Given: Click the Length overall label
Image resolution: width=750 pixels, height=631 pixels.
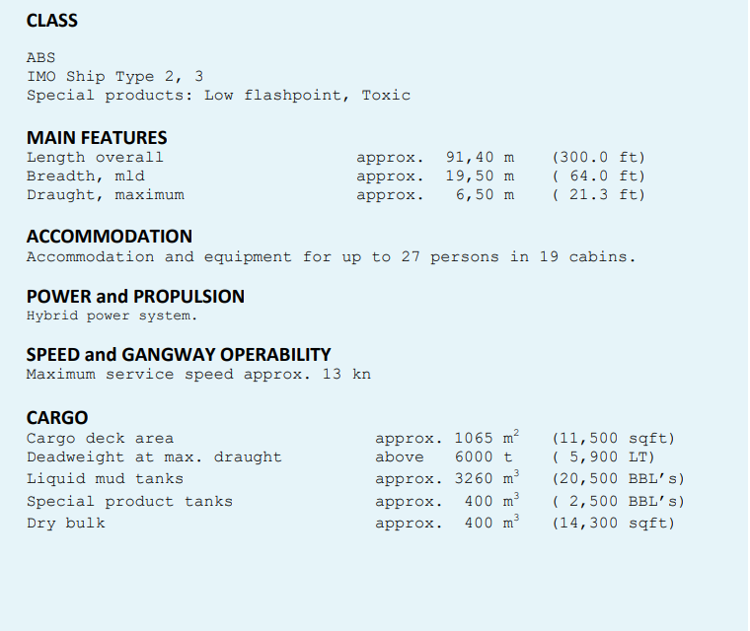Looking at the screenshot, I should (x=95, y=157).
